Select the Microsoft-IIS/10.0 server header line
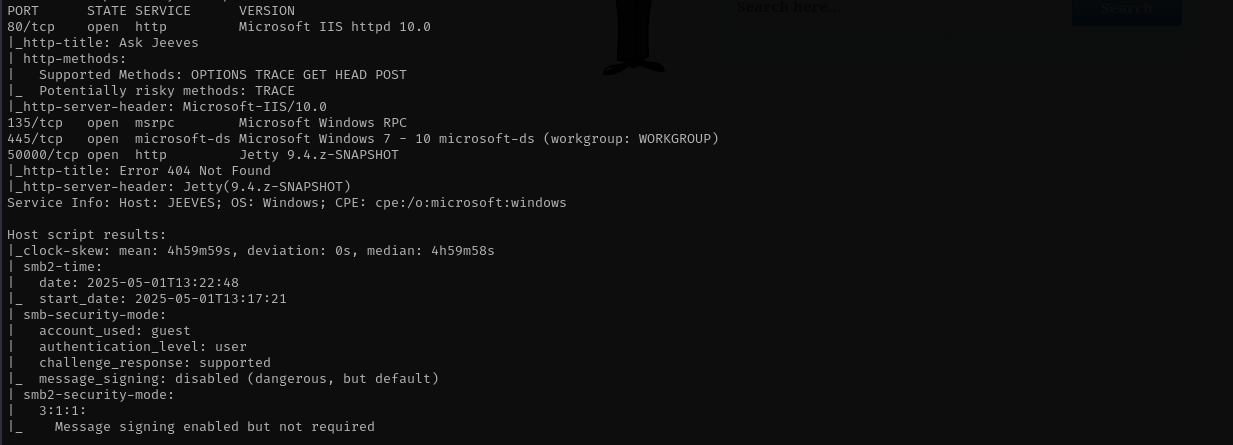The width and height of the screenshot is (1233, 445). pos(167,107)
